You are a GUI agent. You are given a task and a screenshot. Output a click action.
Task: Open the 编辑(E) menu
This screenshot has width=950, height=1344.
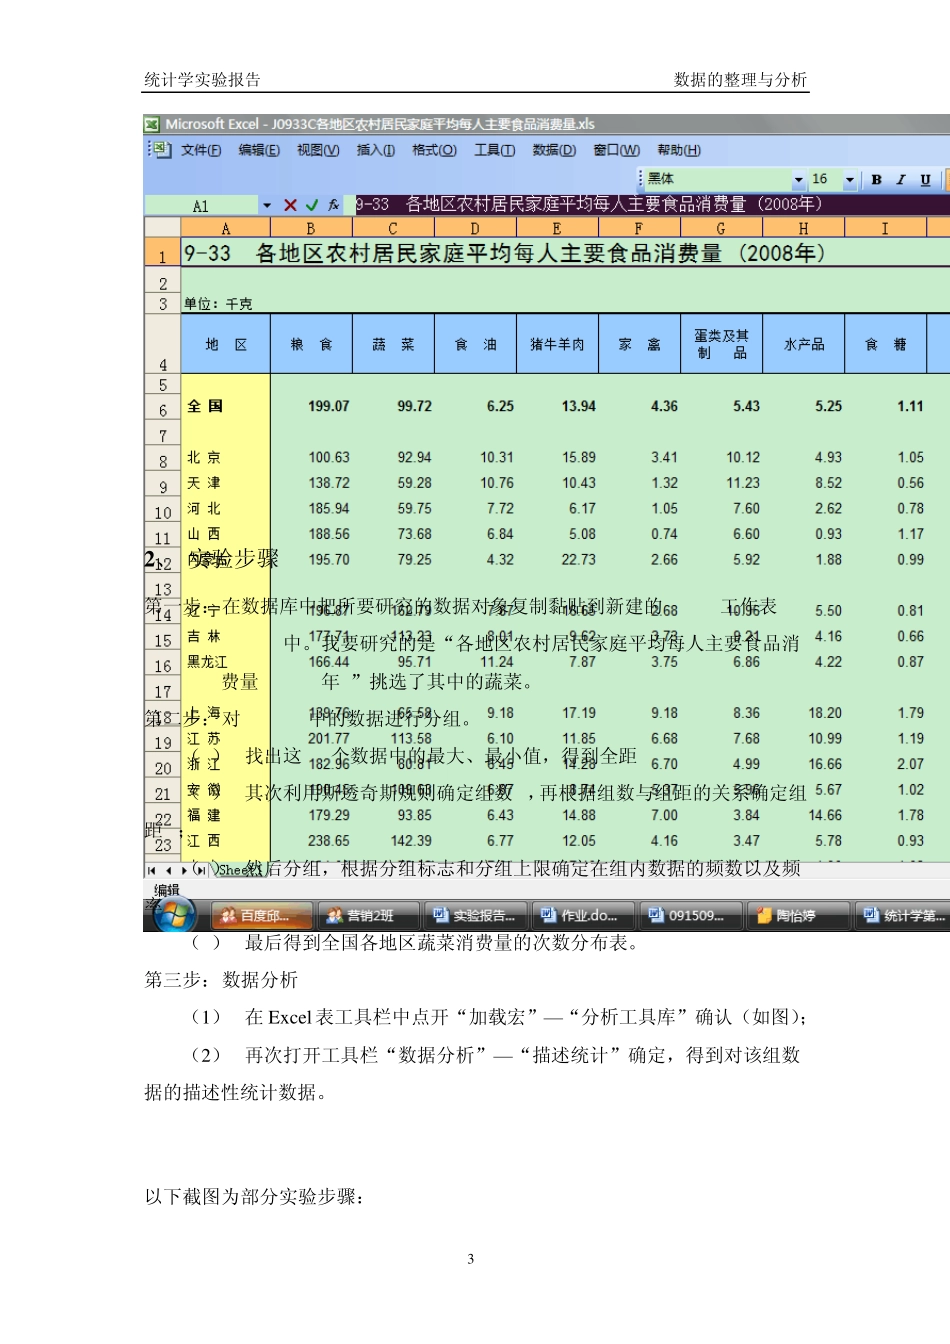click(x=259, y=150)
